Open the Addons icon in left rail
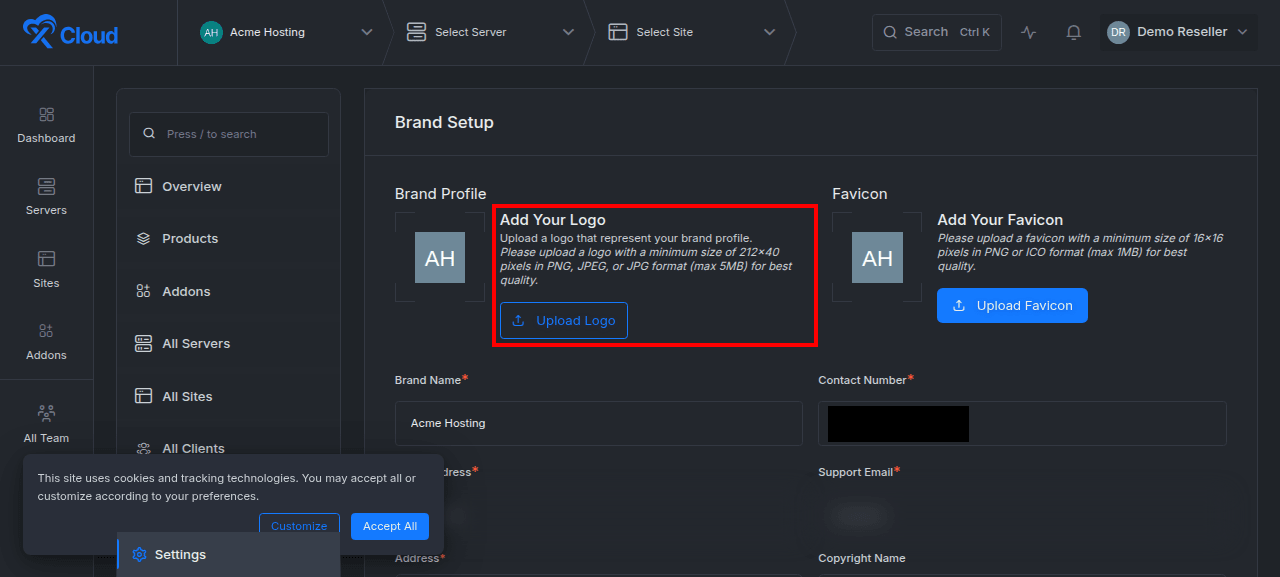Viewport: 1280px width, 577px height. pyautogui.click(x=46, y=331)
